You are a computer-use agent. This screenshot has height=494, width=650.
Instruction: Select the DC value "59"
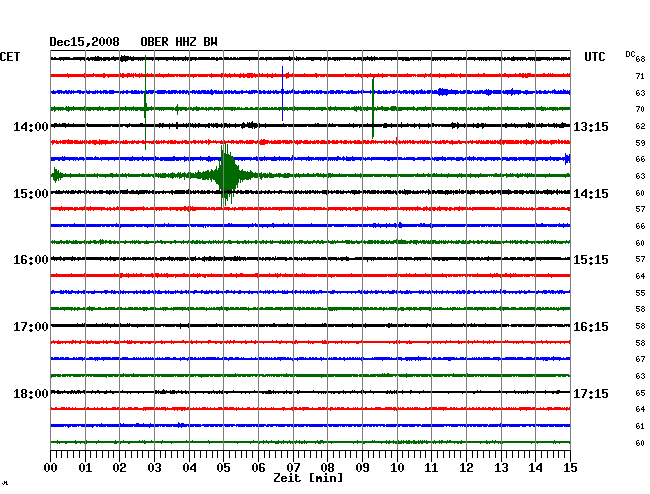pyautogui.click(x=640, y=143)
